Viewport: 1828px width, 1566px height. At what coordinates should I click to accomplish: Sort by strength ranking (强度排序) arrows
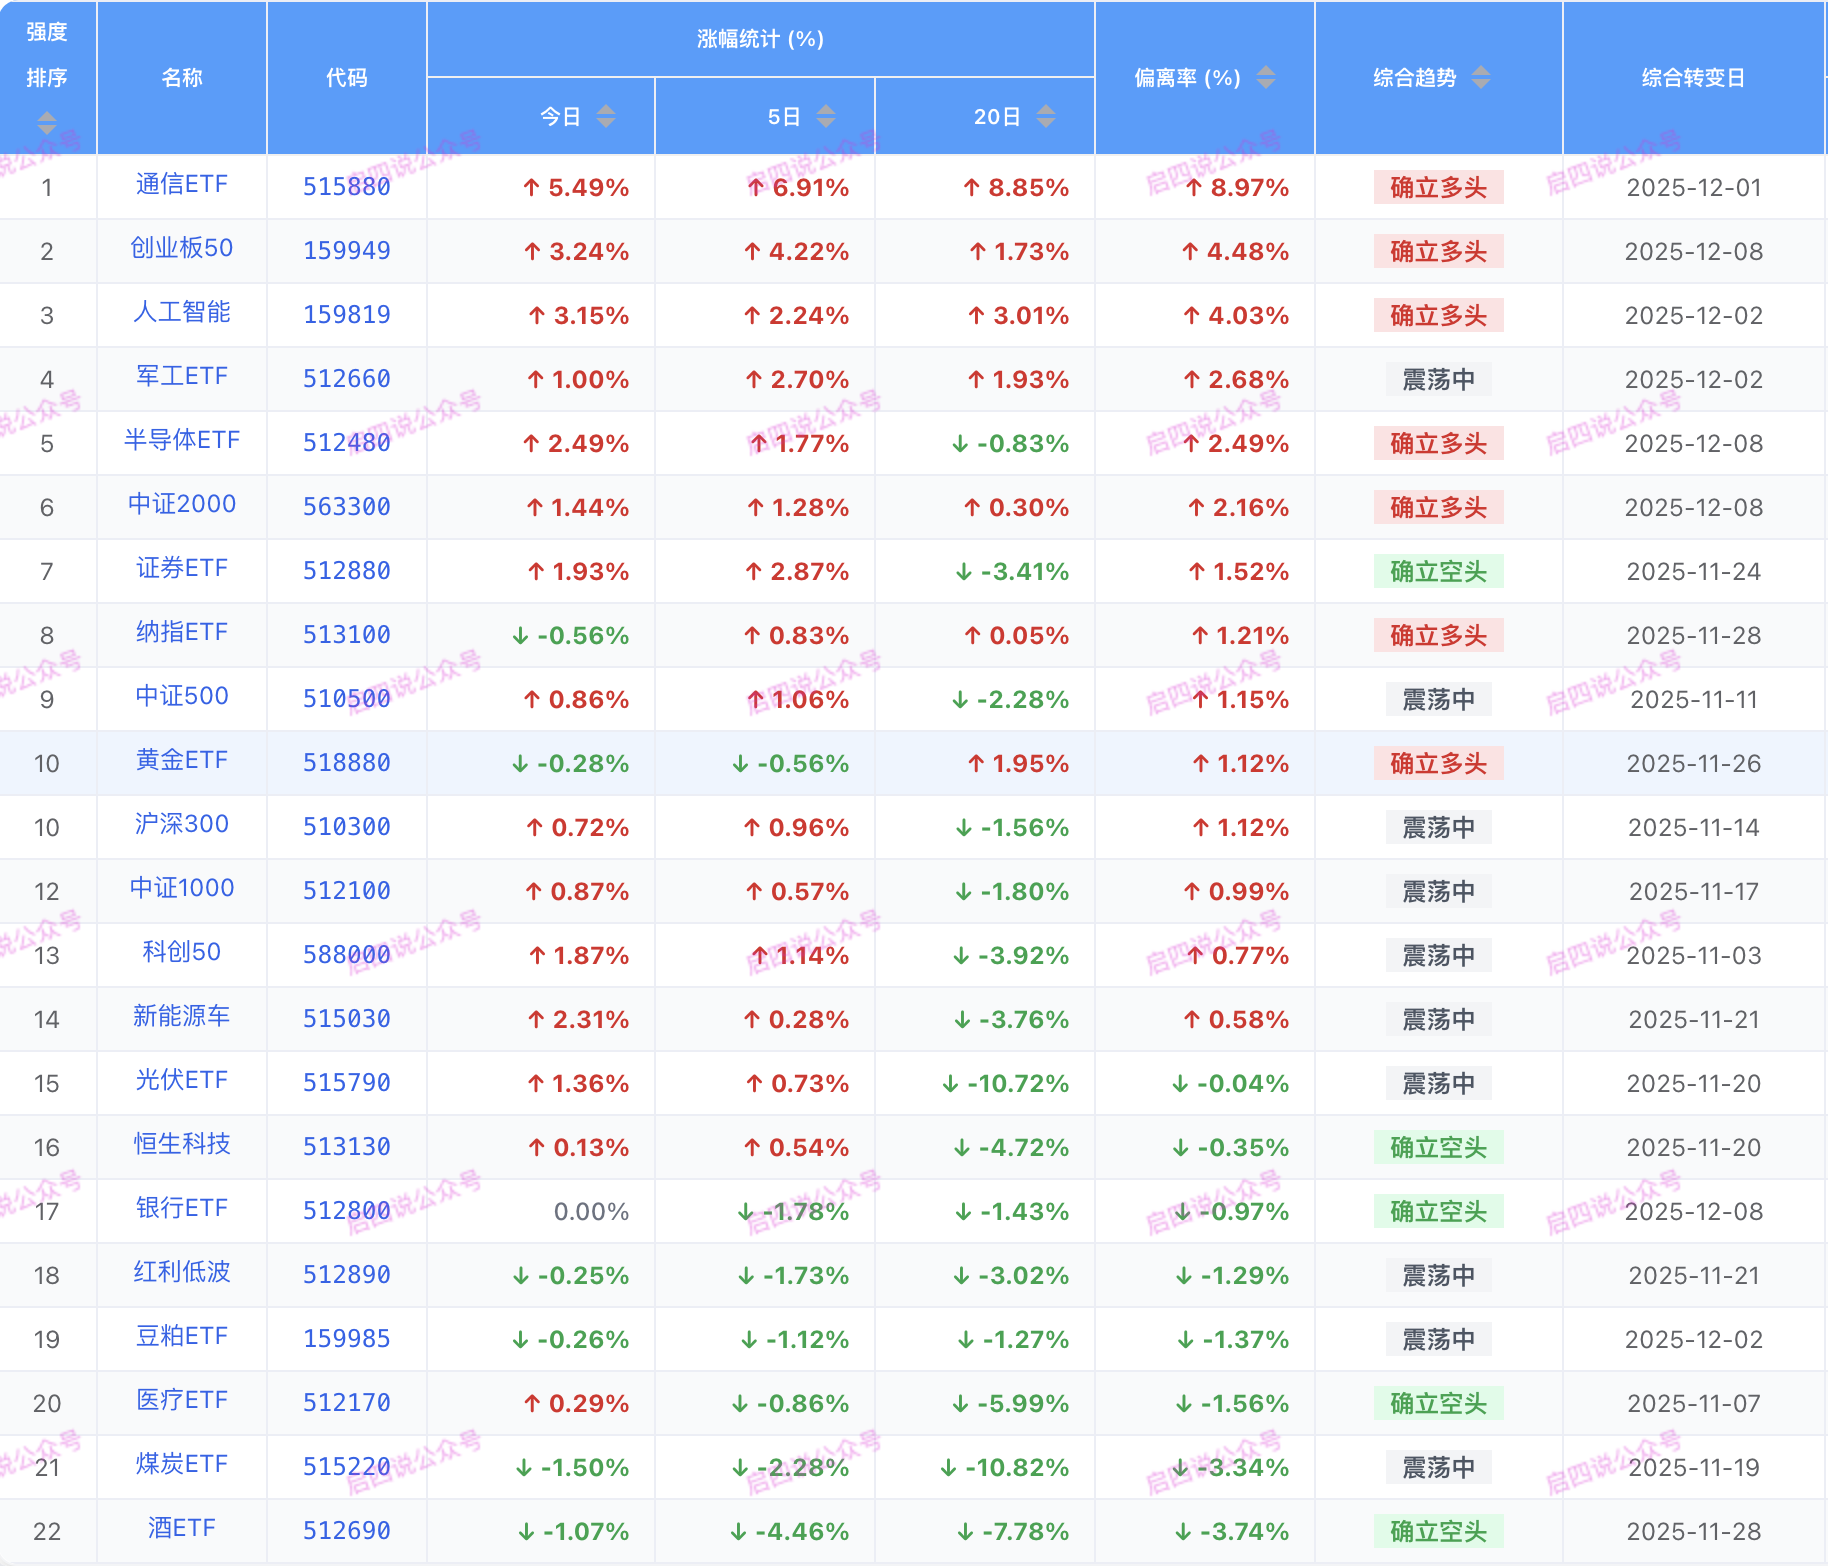pos(47,123)
